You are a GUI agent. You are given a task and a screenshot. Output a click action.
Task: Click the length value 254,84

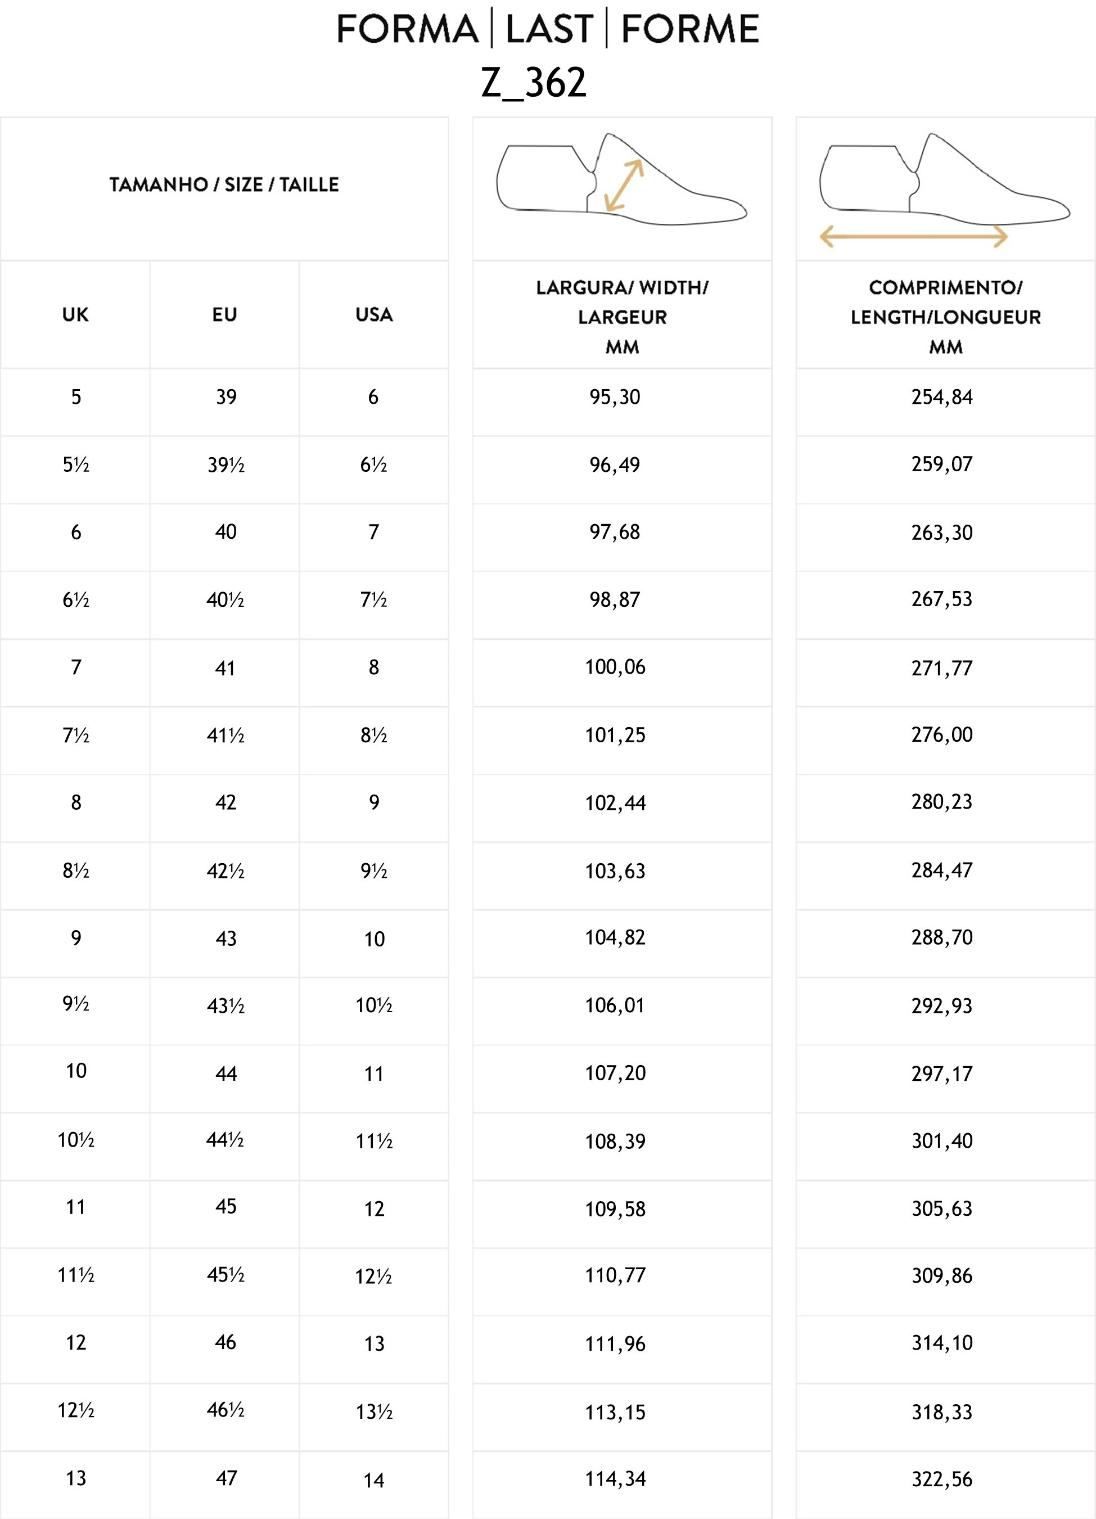(942, 397)
